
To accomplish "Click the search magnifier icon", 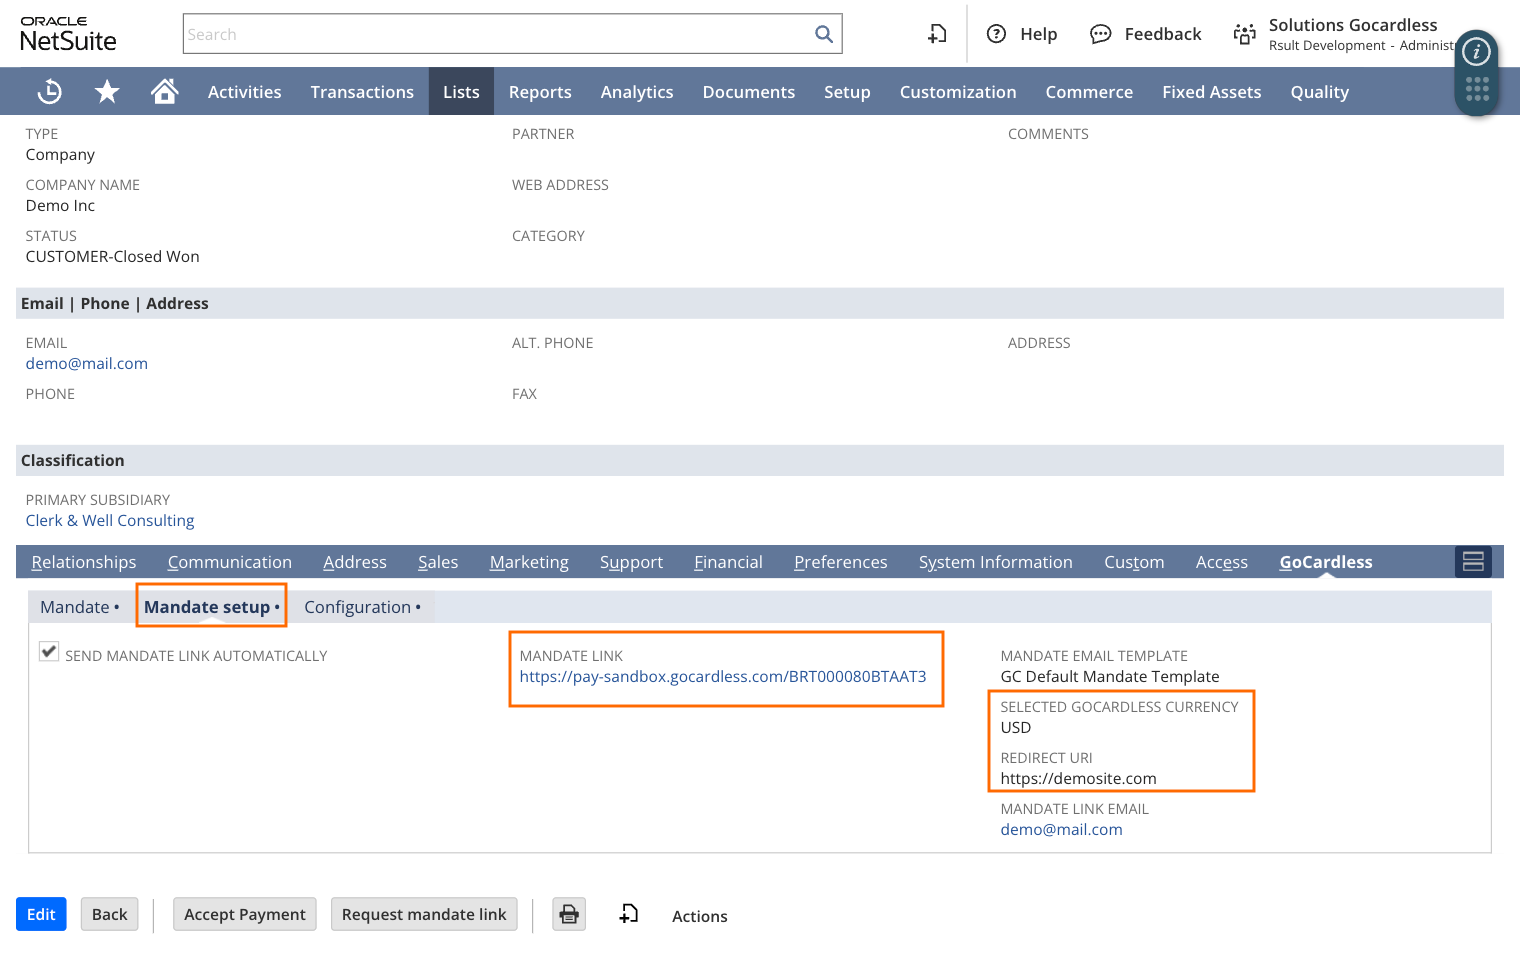I will (823, 34).
